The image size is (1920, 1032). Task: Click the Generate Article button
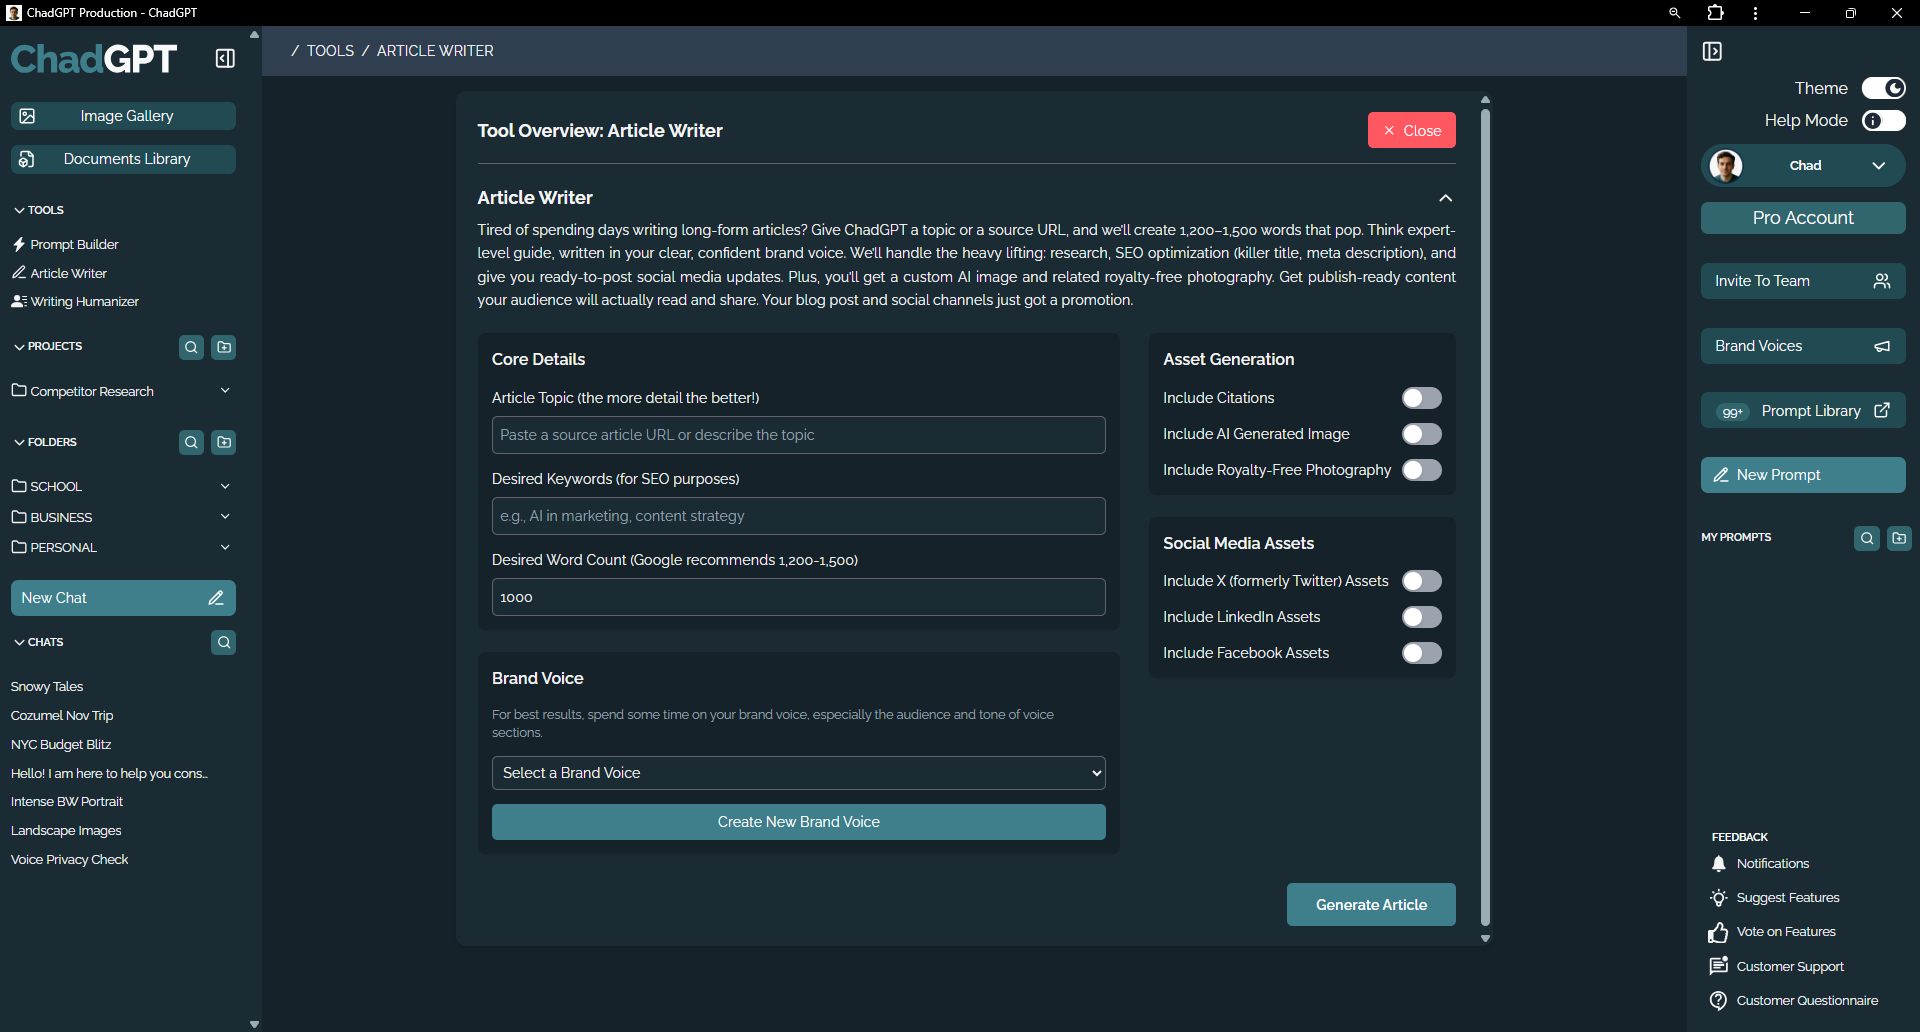pyautogui.click(x=1371, y=904)
